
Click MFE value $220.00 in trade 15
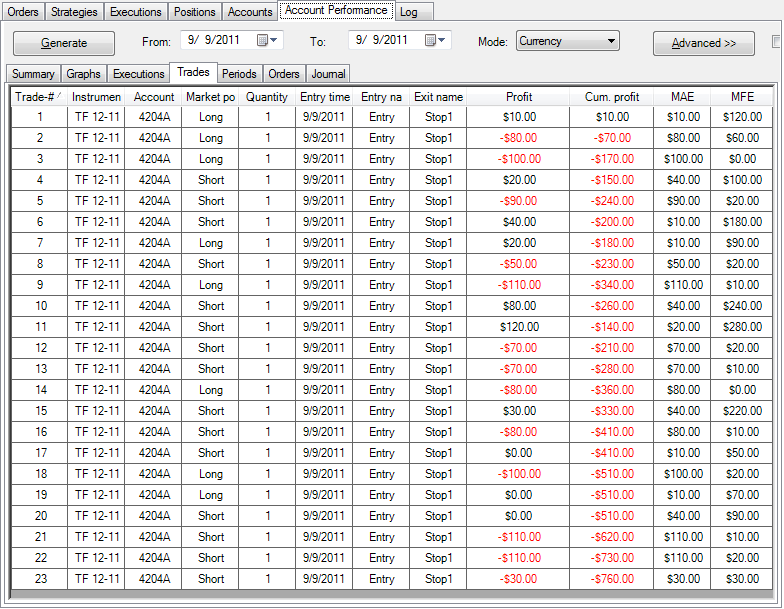pyautogui.click(x=742, y=411)
